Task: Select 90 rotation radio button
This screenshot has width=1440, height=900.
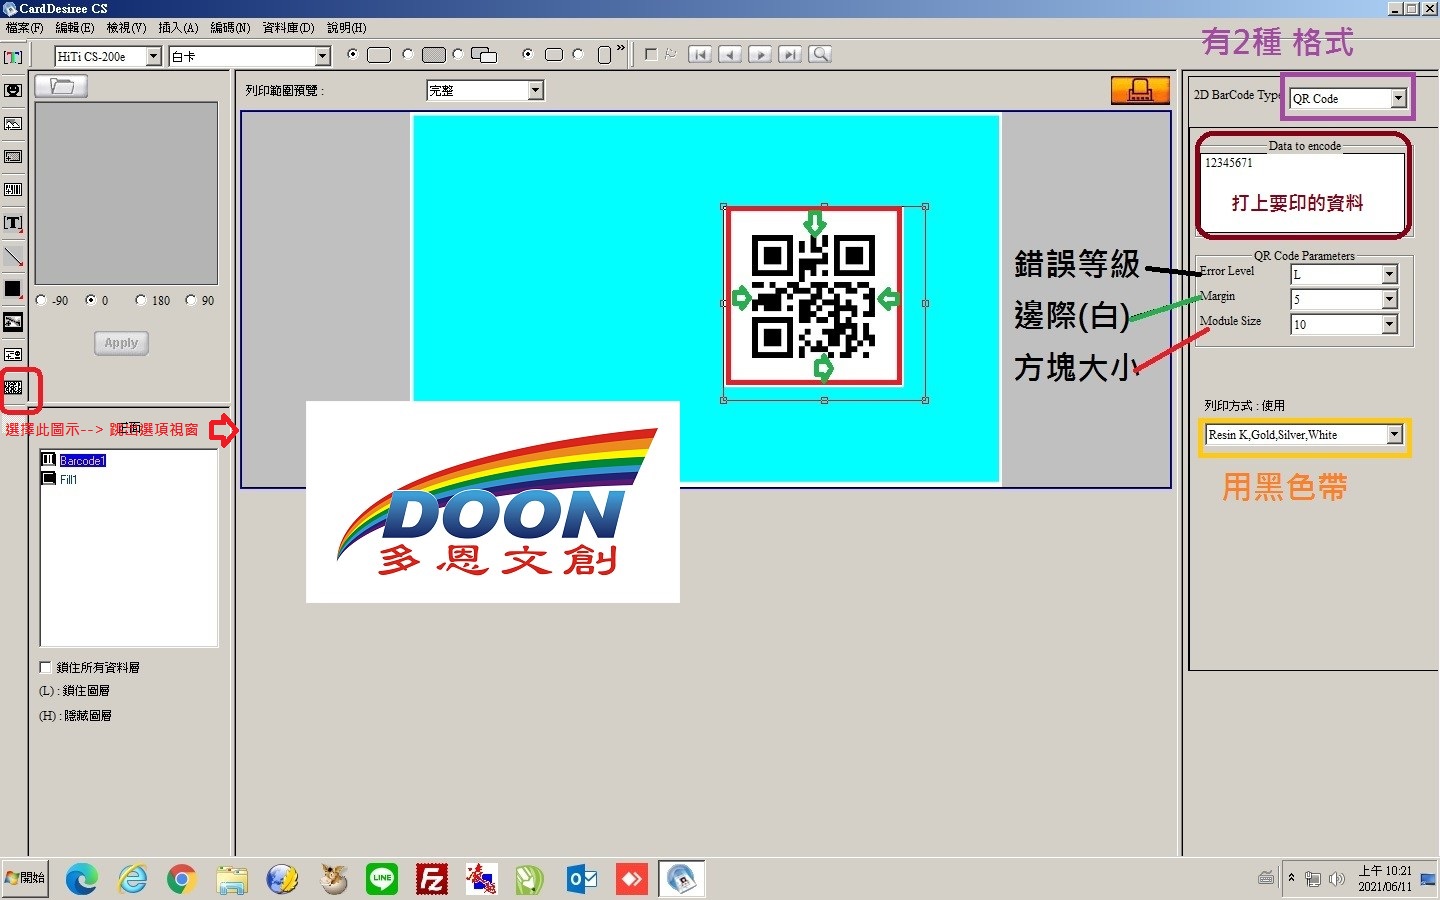Action: tap(191, 300)
